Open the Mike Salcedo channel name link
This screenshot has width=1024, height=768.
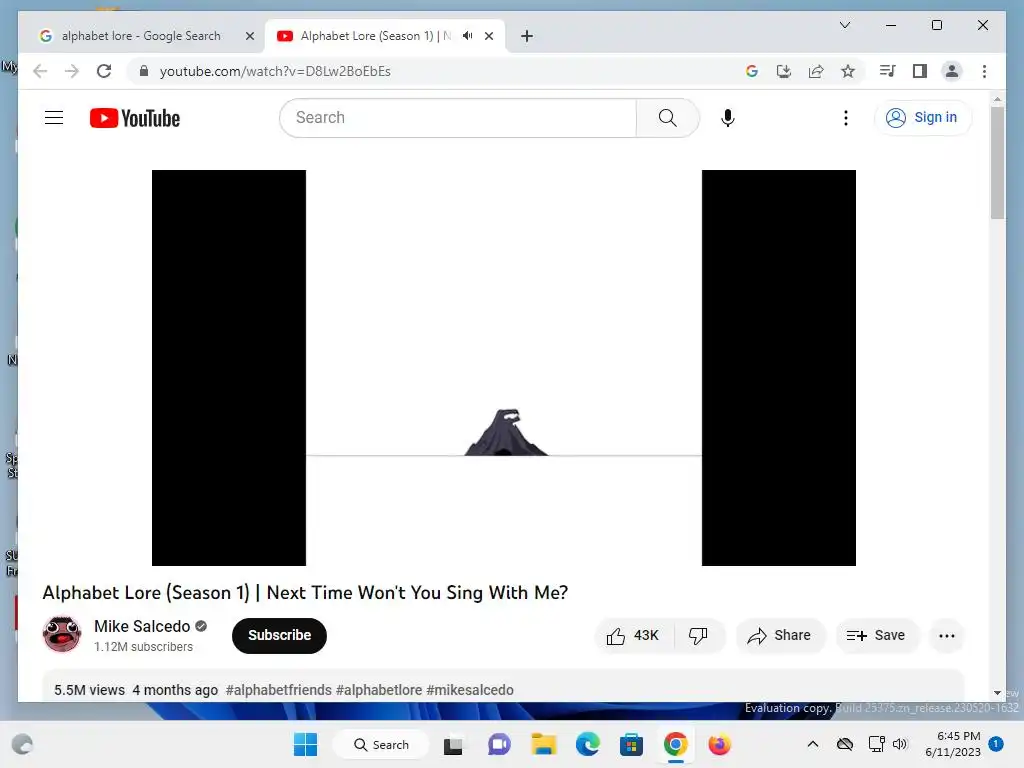142,626
